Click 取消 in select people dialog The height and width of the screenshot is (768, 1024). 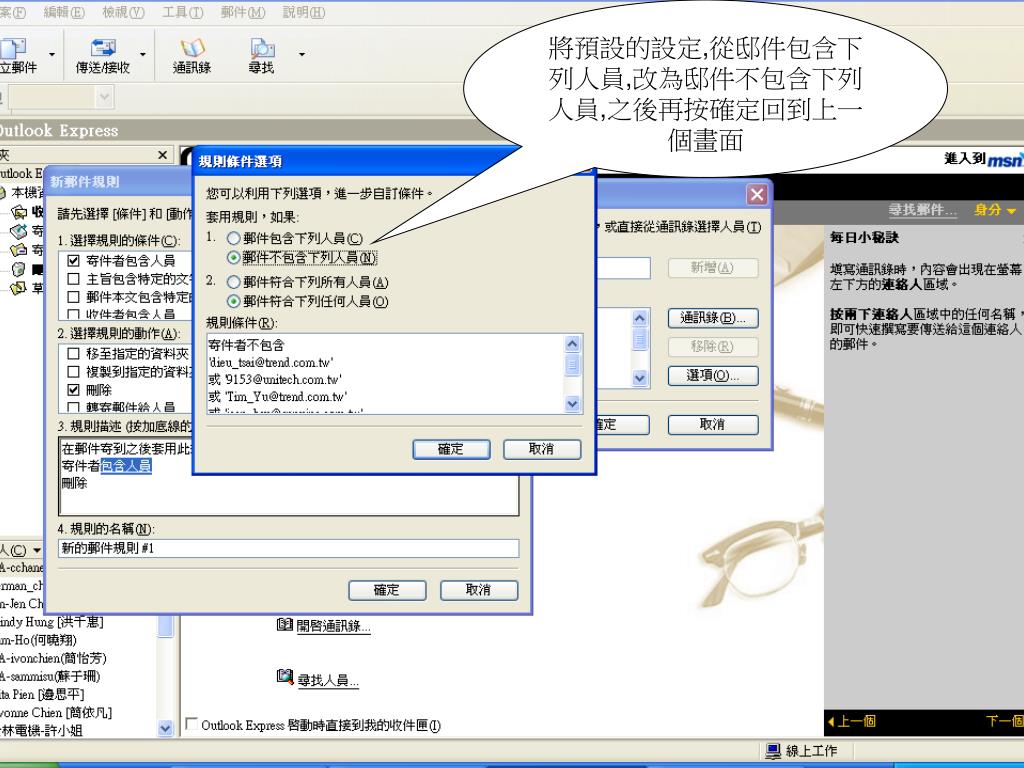[x=713, y=424]
